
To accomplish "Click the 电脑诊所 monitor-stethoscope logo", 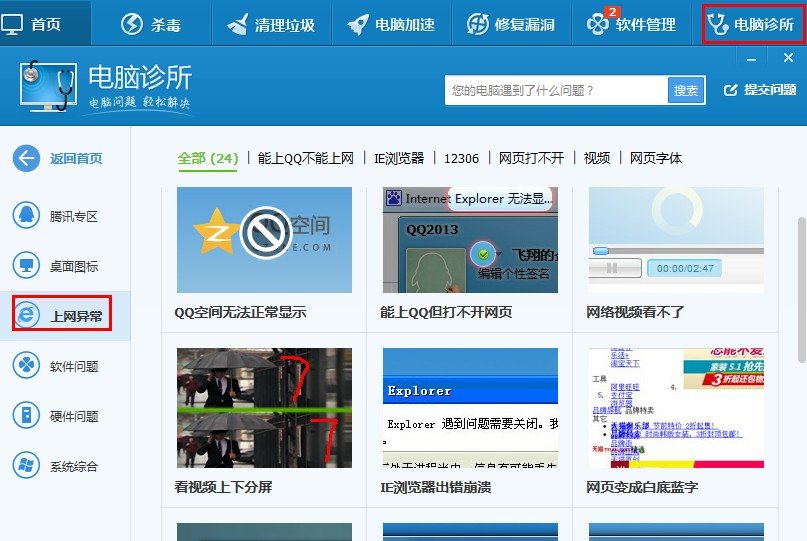I will pos(49,86).
